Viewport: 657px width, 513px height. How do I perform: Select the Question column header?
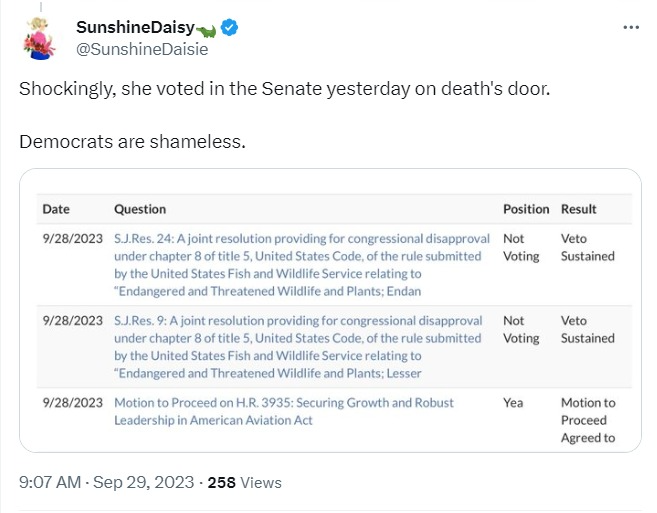click(x=140, y=209)
